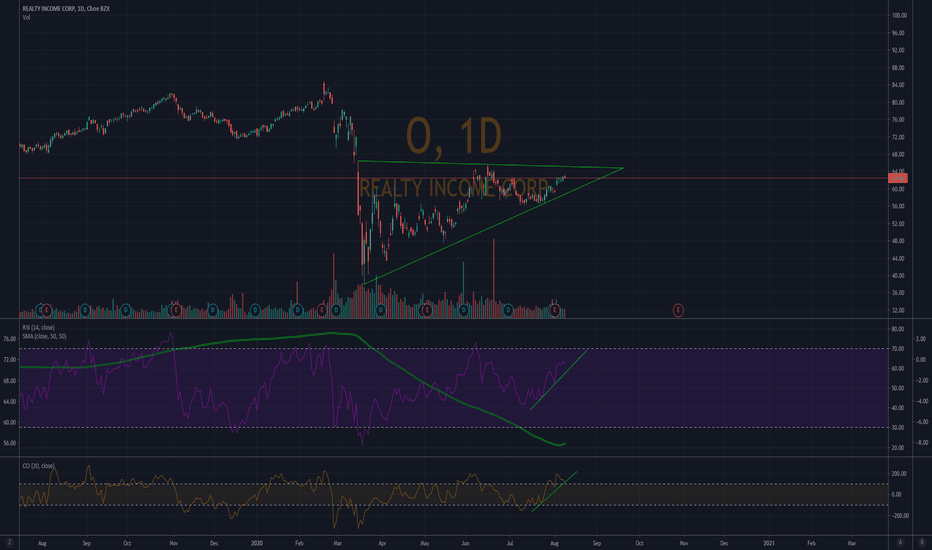This screenshot has width=932, height=550.
Task: Toggle auto scale button at bottom right
Action: 900,542
